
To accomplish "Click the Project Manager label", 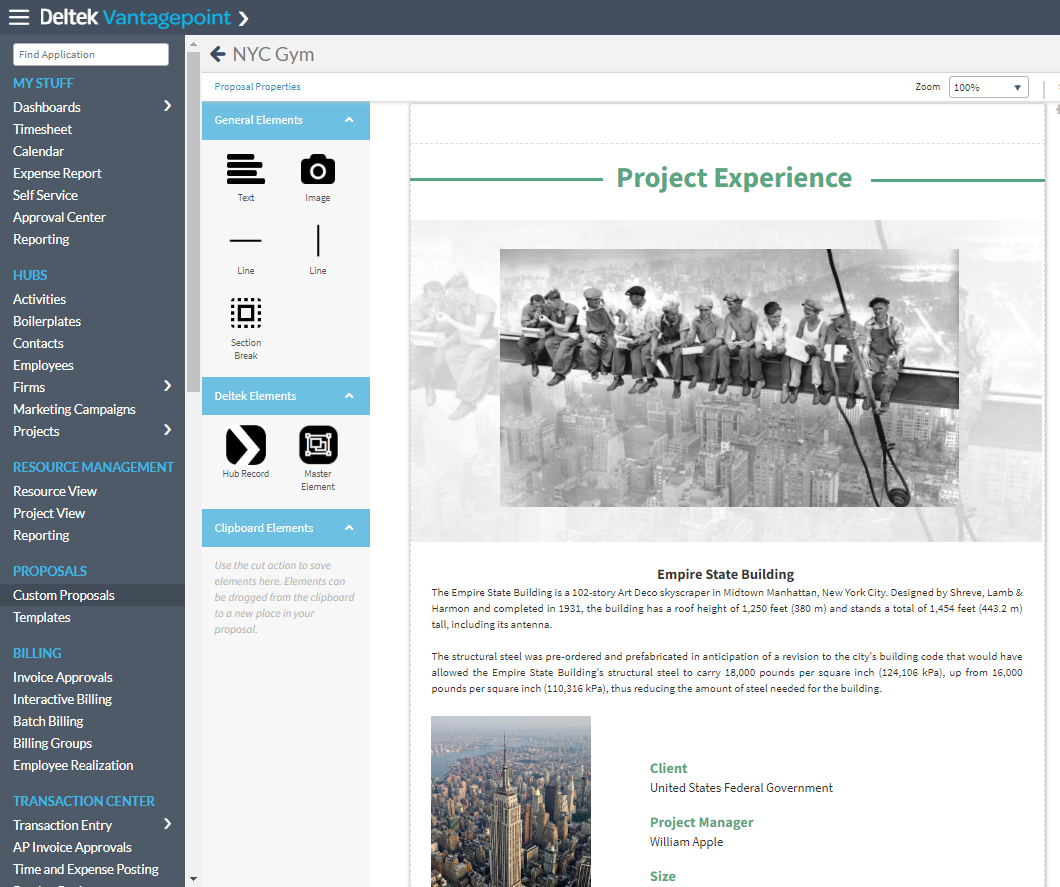I will click(702, 822).
